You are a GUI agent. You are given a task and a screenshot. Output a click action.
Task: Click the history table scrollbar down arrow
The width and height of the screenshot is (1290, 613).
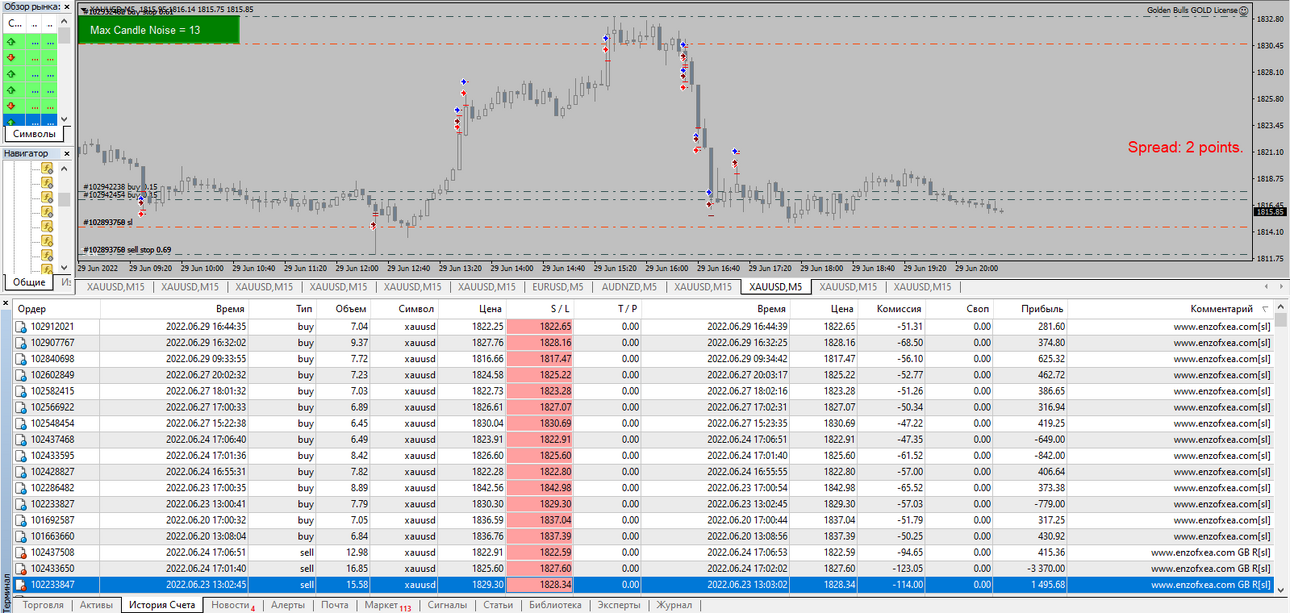[1282, 589]
